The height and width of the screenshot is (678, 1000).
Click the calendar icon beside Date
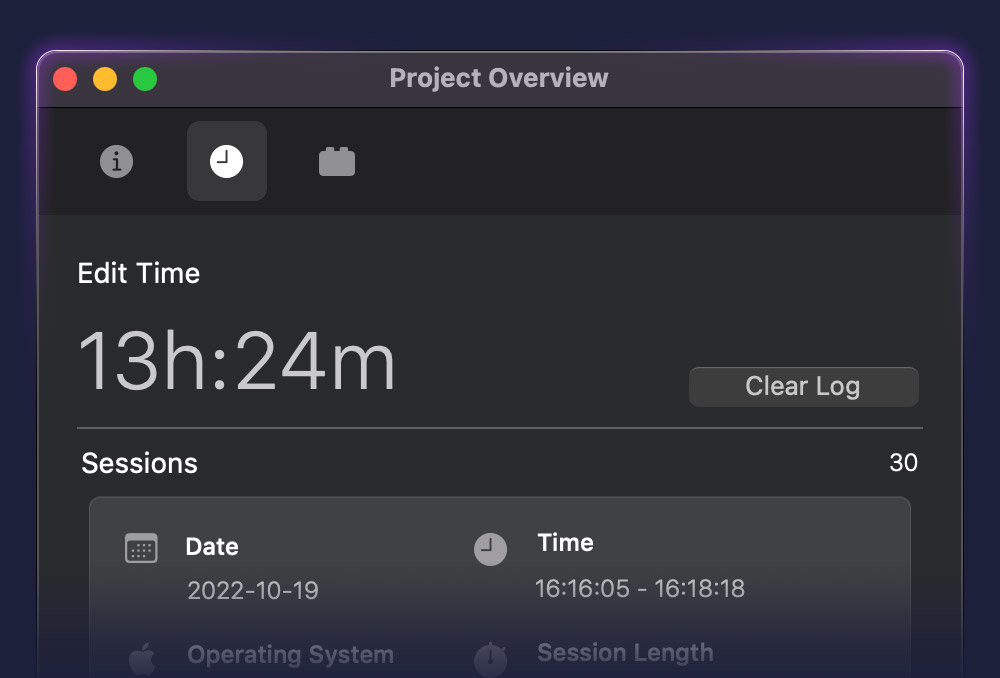tap(142, 548)
